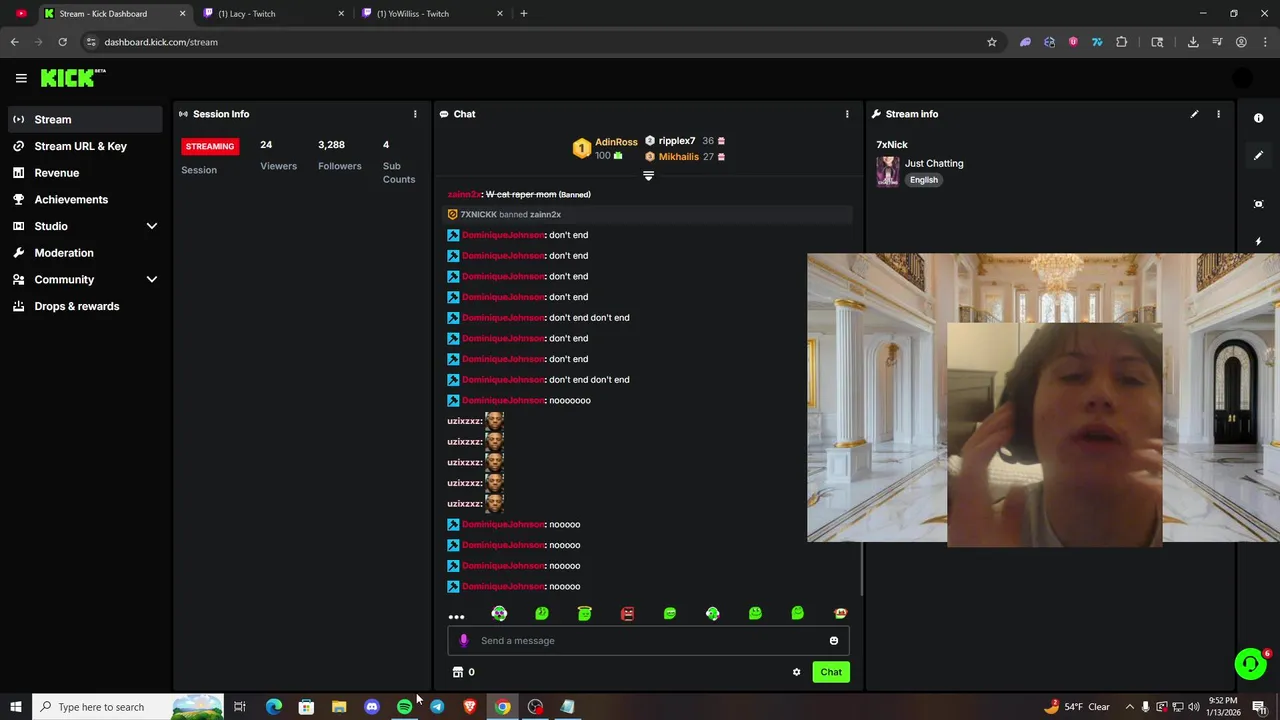Click the Kick logo

(x=72, y=78)
